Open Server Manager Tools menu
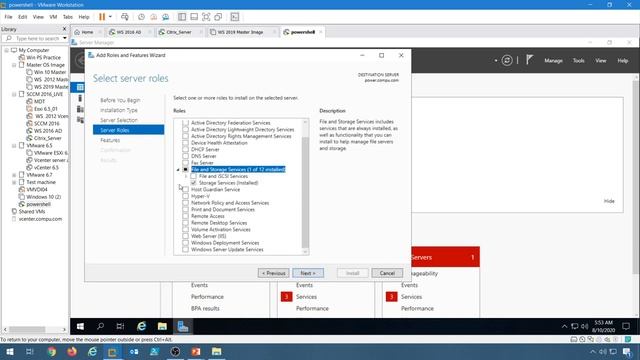The image size is (640, 360). tap(578, 60)
